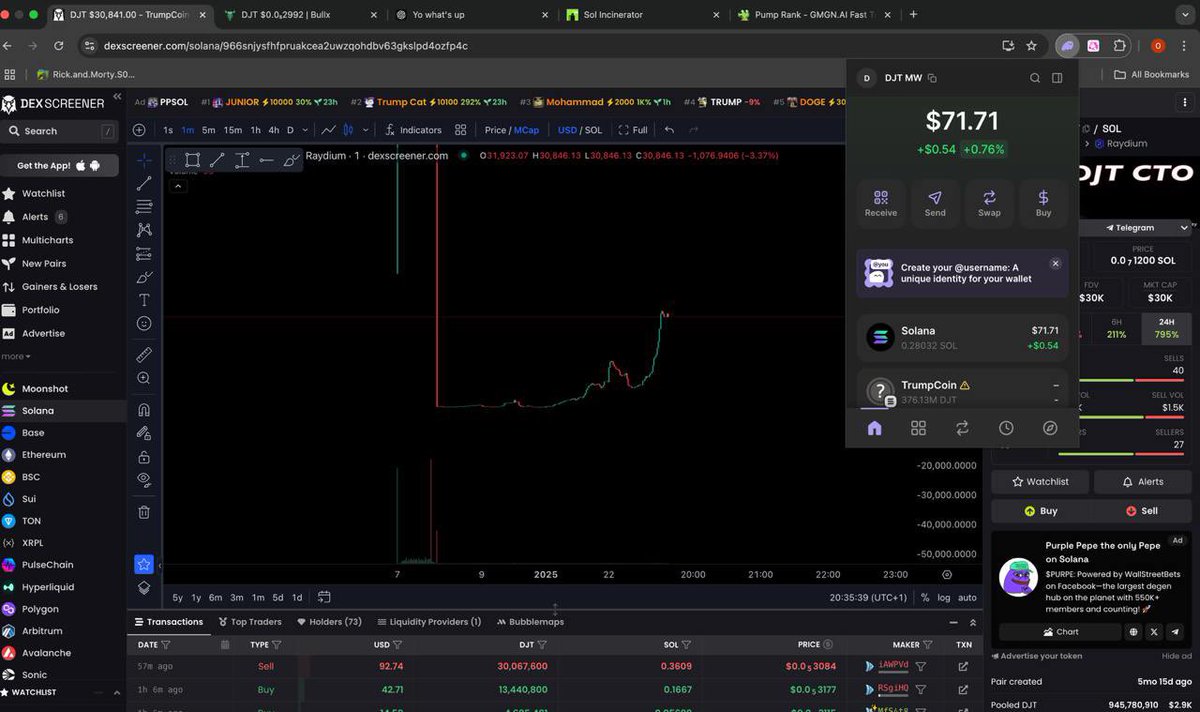Click green Buy button in token panel
1200x712 pixels.
[x=1041, y=510]
